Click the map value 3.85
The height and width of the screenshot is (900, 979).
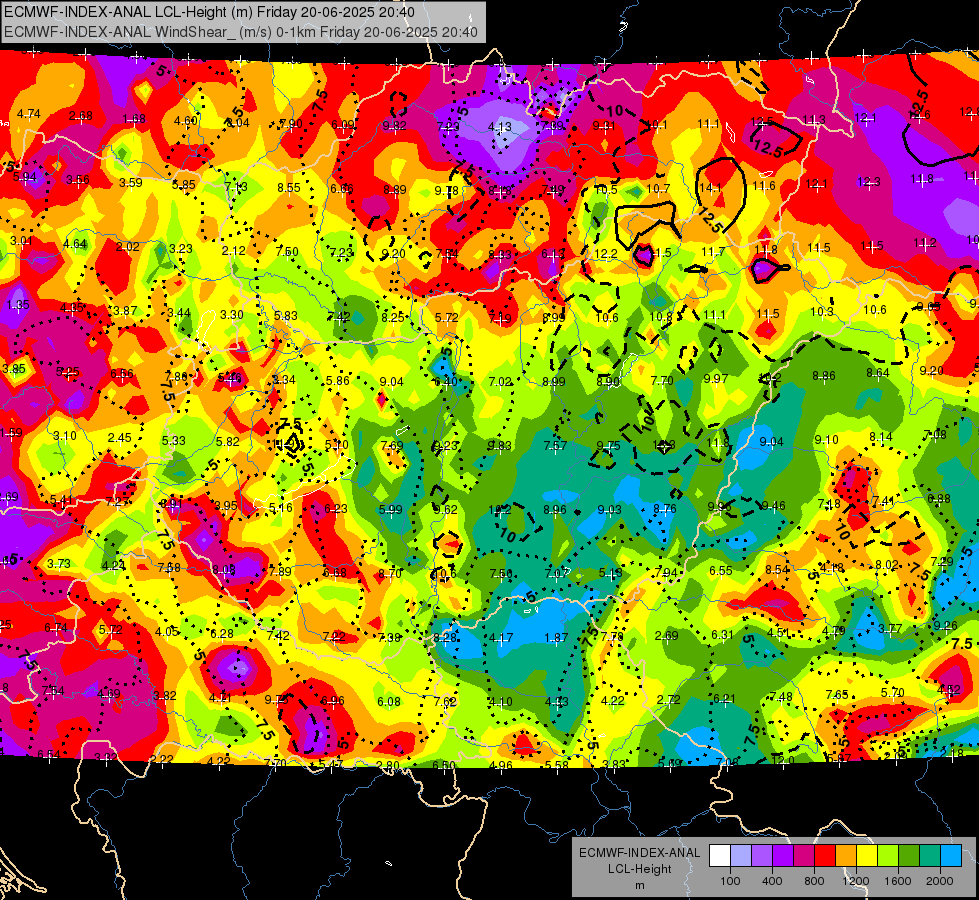pos(14,368)
